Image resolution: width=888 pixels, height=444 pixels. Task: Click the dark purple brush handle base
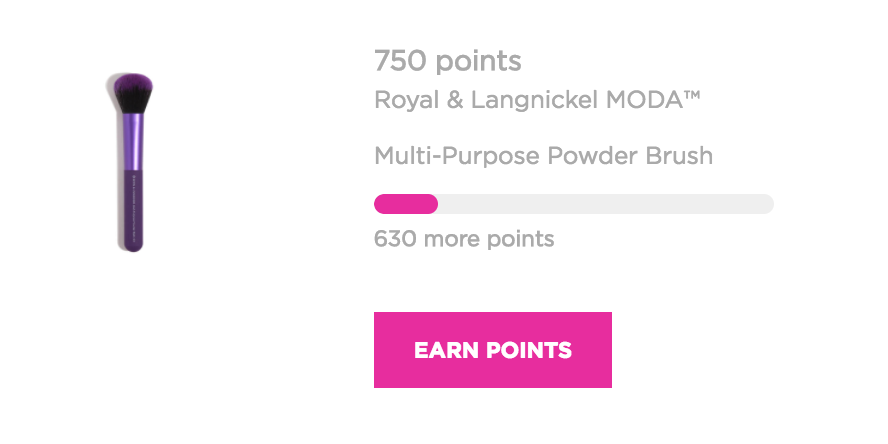pos(133,211)
